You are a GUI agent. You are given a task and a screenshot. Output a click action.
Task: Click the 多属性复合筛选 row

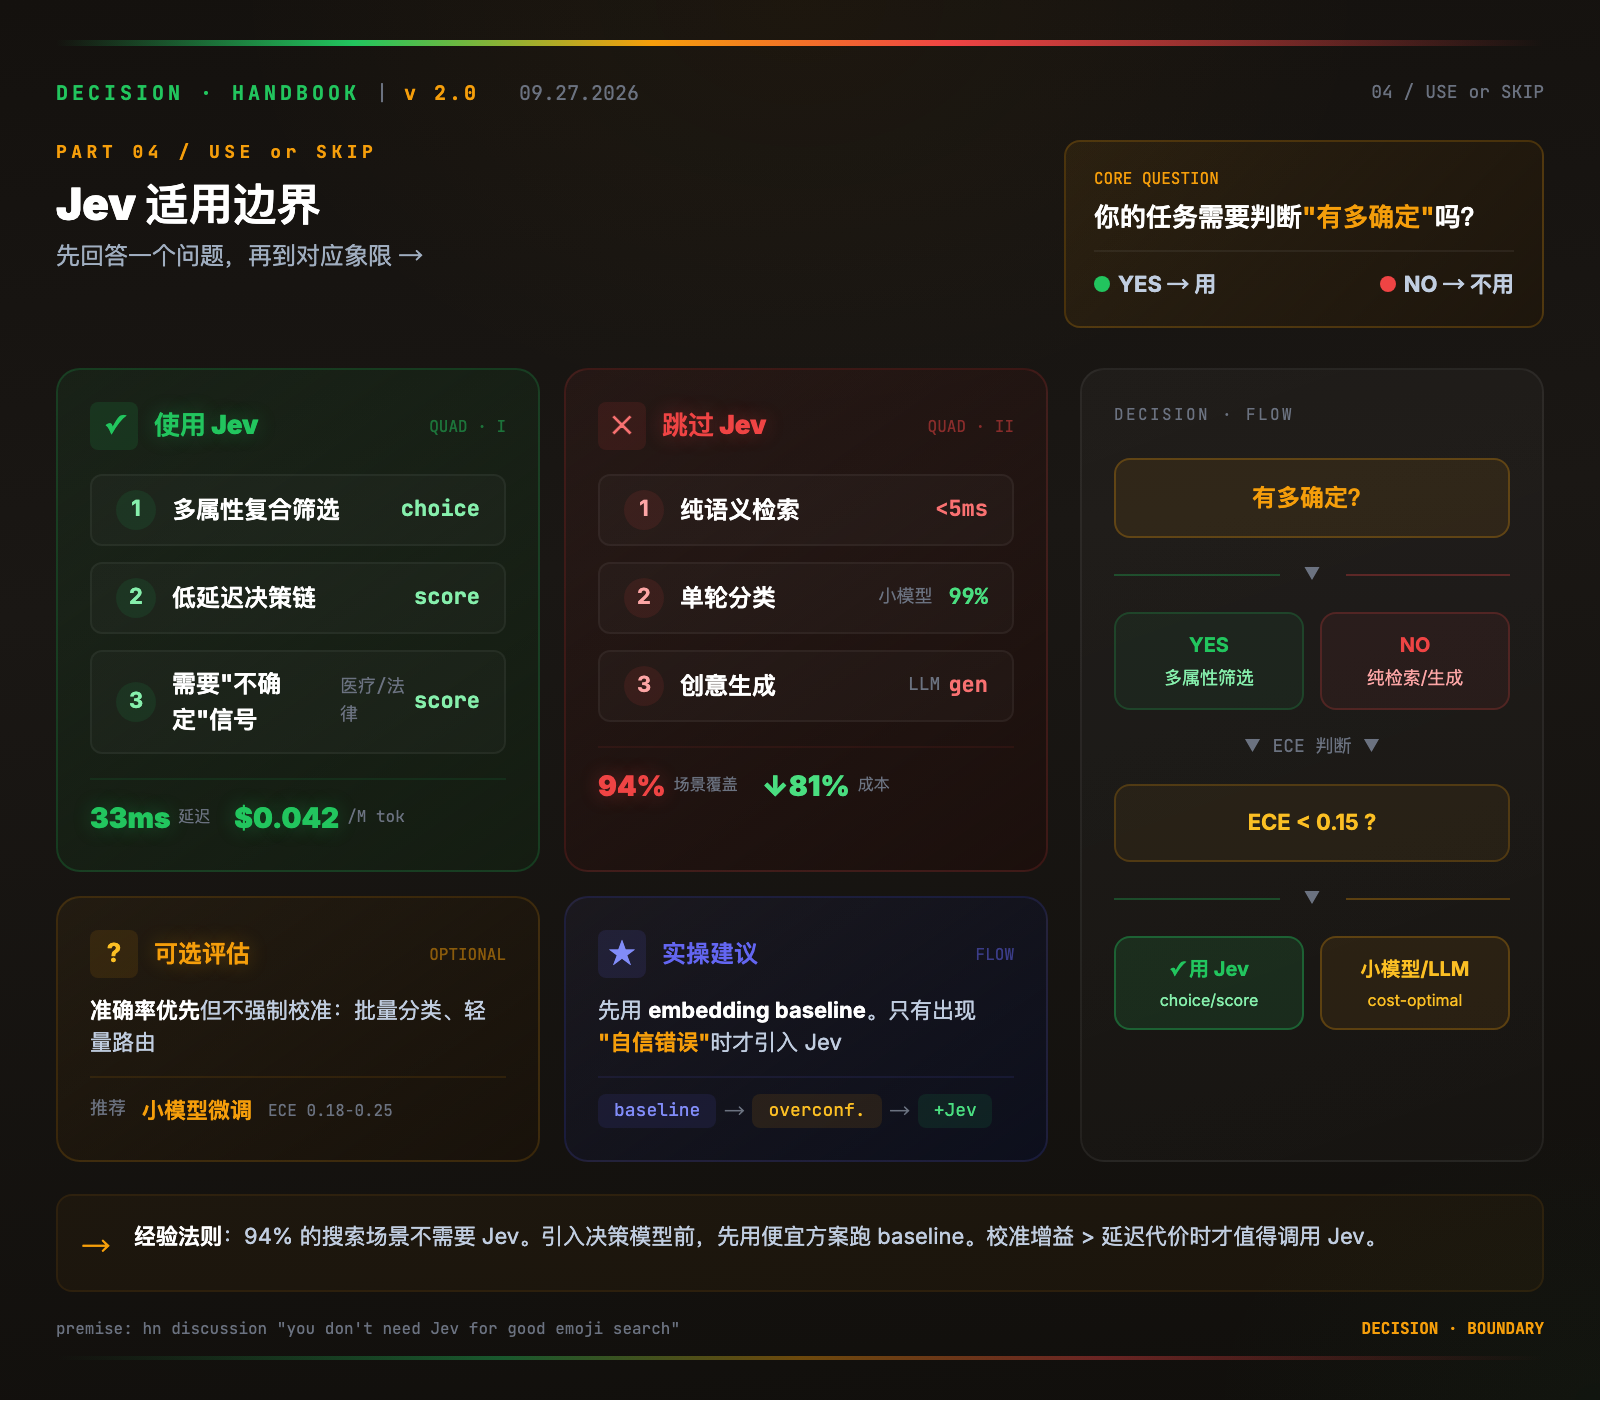pos(298,510)
